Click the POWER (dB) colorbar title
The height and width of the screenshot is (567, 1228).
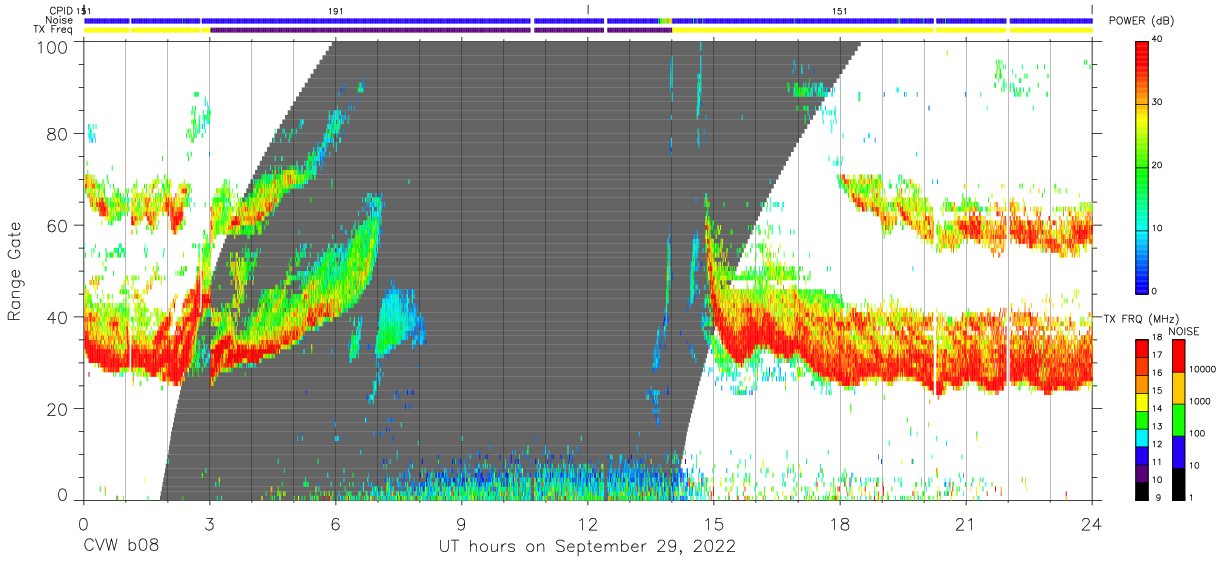tap(1141, 21)
